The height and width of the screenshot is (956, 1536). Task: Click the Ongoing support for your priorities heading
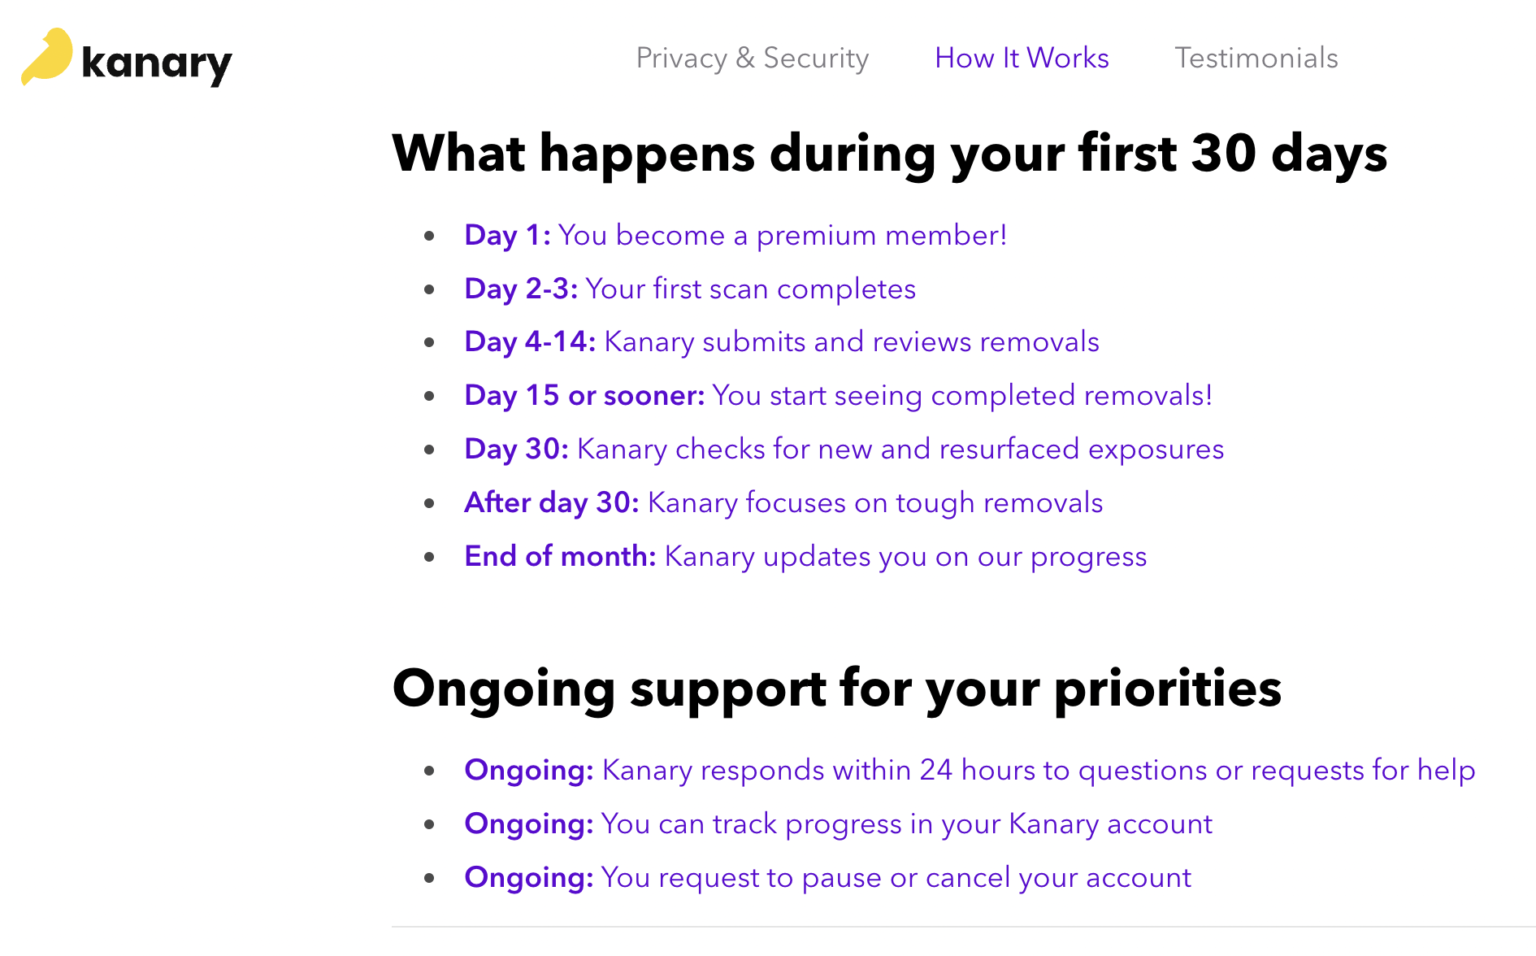point(838,688)
